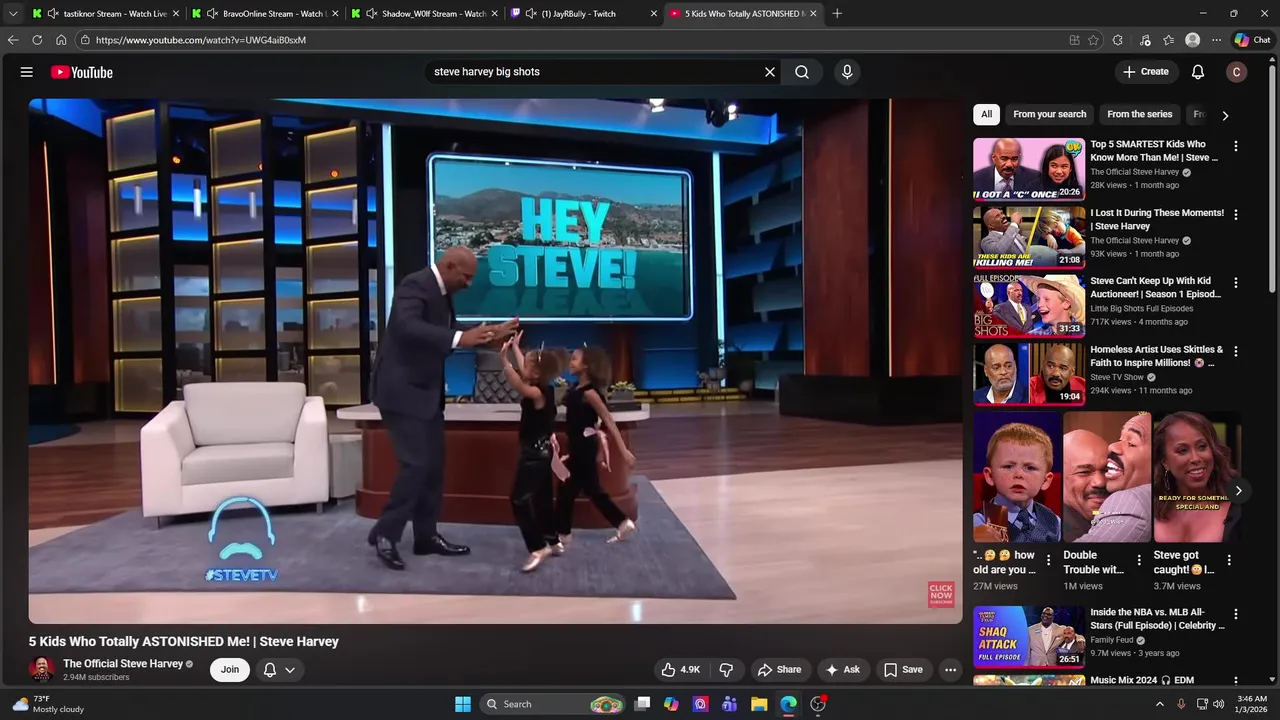The width and height of the screenshot is (1280, 720).
Task: Show hidden system tray icons
Action: coord(1160,704)
